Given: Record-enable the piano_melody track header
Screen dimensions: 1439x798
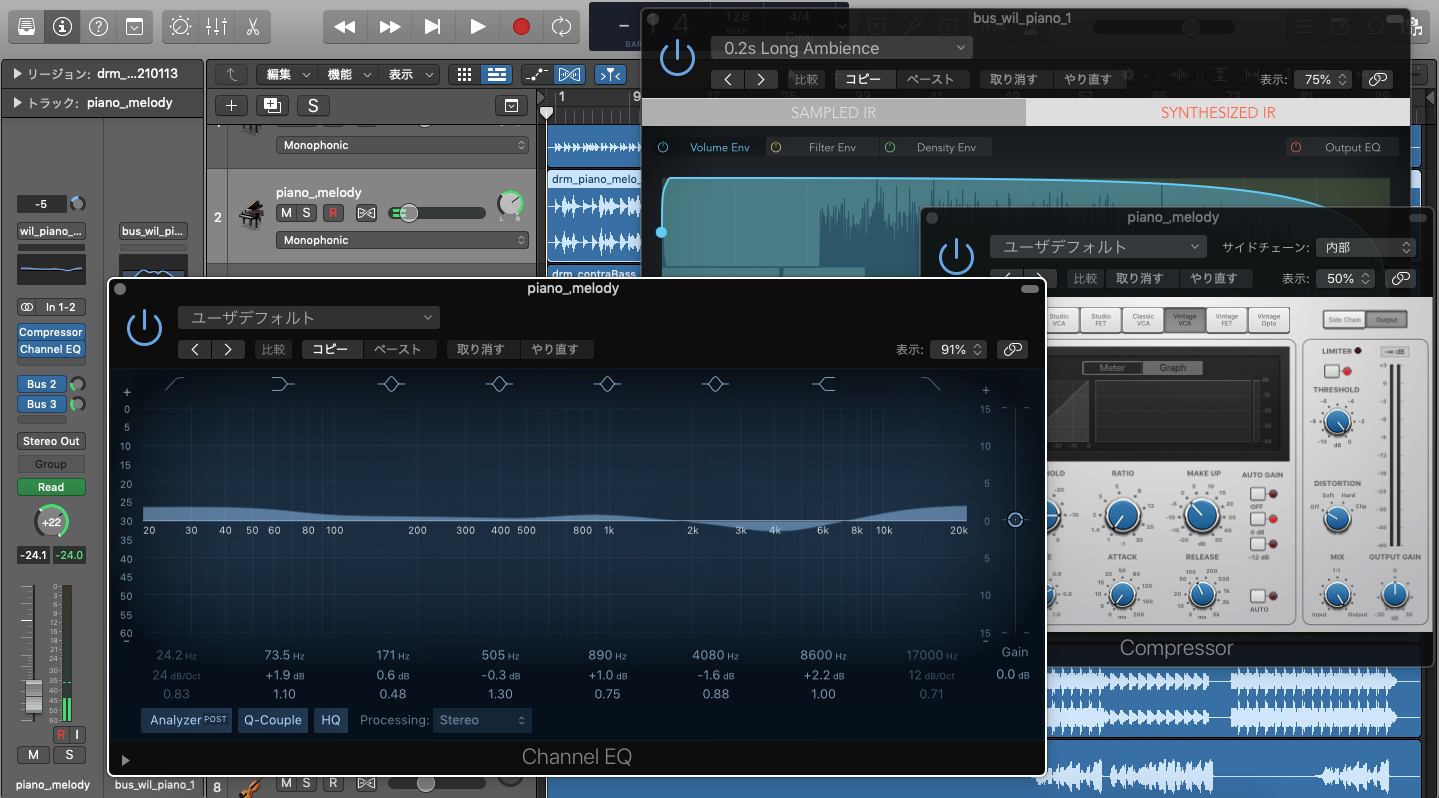Looking at the screenshot, I should pyautogui.click(x=334, y=213).
